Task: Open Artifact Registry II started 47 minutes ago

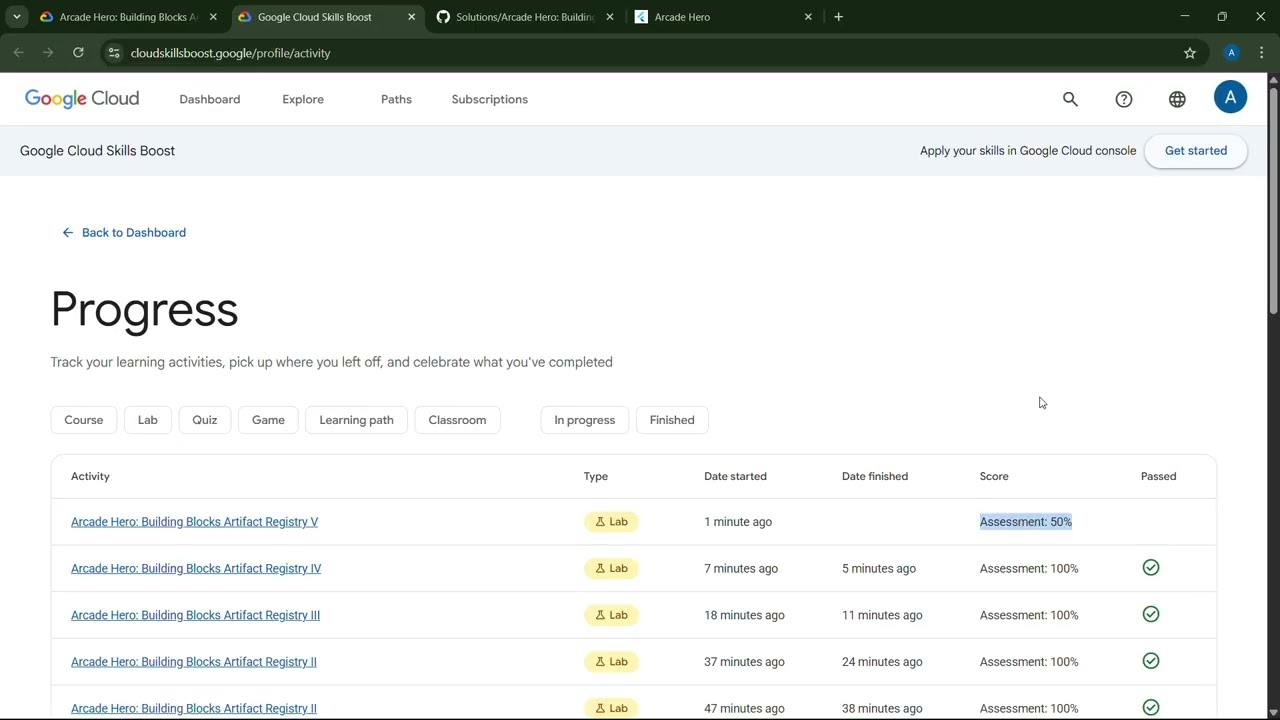Action: point(194,708)
